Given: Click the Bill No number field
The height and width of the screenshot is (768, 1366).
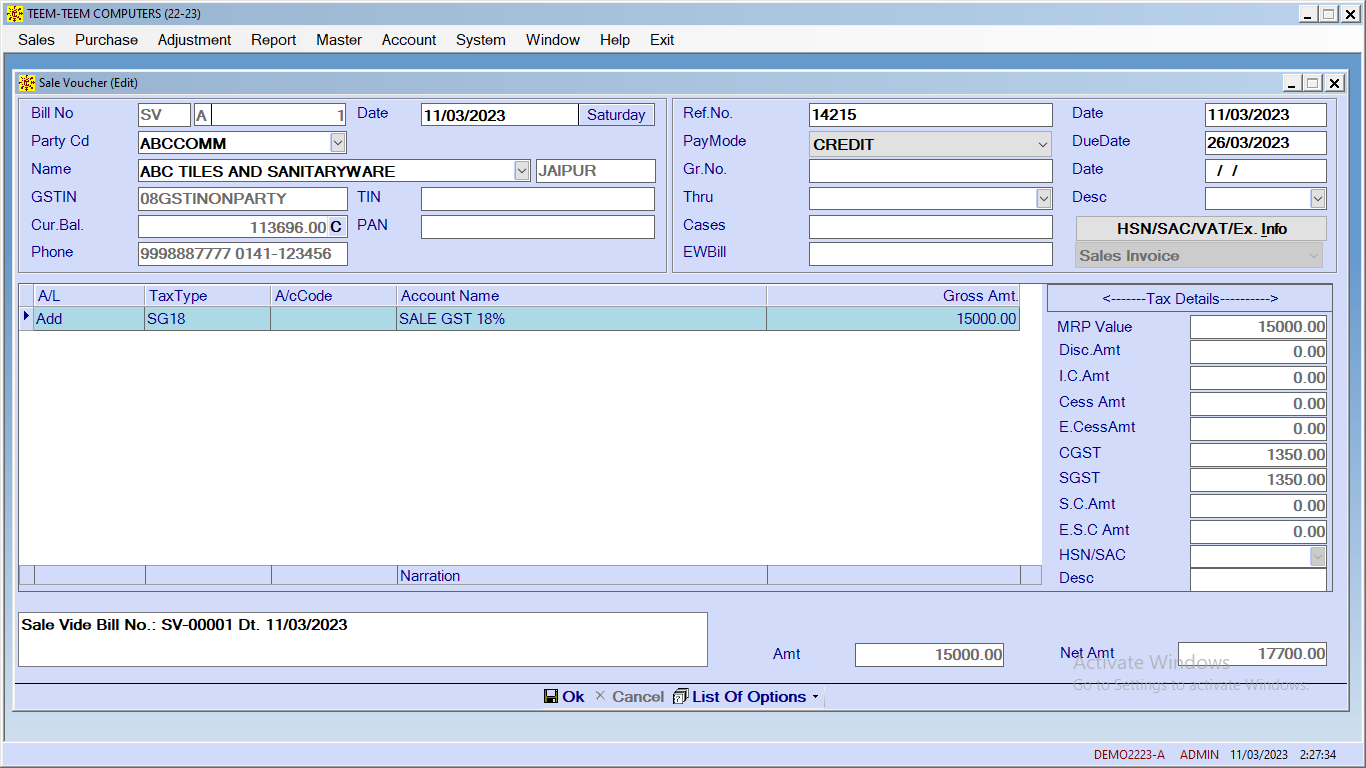Looking at the screenshot, I should click(x=279, y=115).
